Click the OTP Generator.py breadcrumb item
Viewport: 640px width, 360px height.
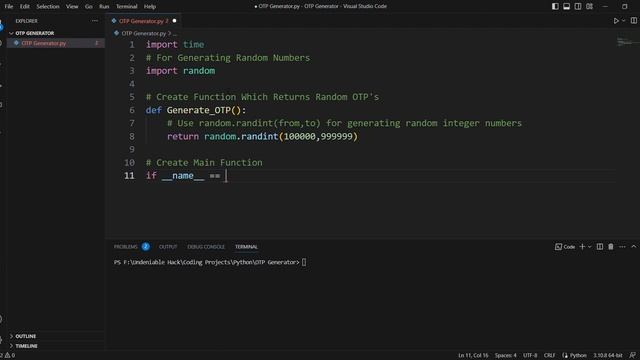coord(143,33)
